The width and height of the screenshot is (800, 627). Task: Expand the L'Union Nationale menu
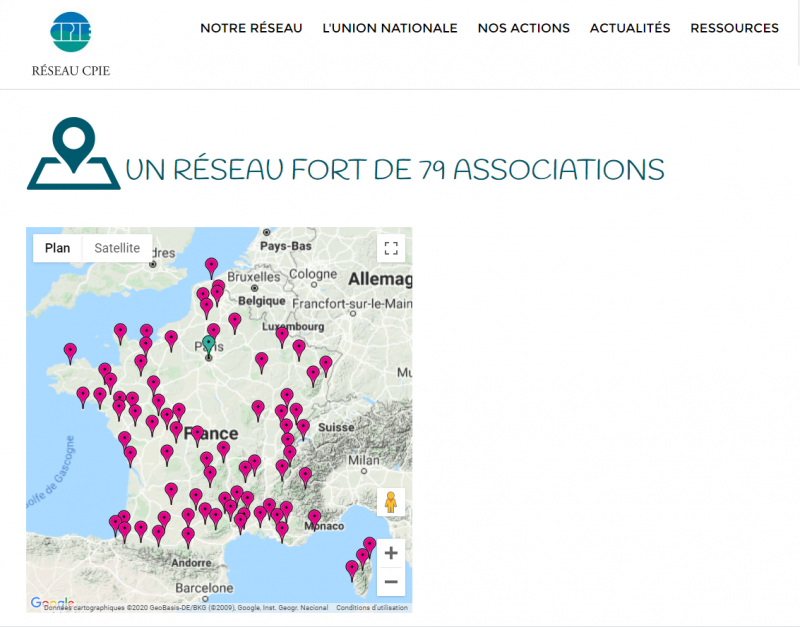tap(390, 28)
